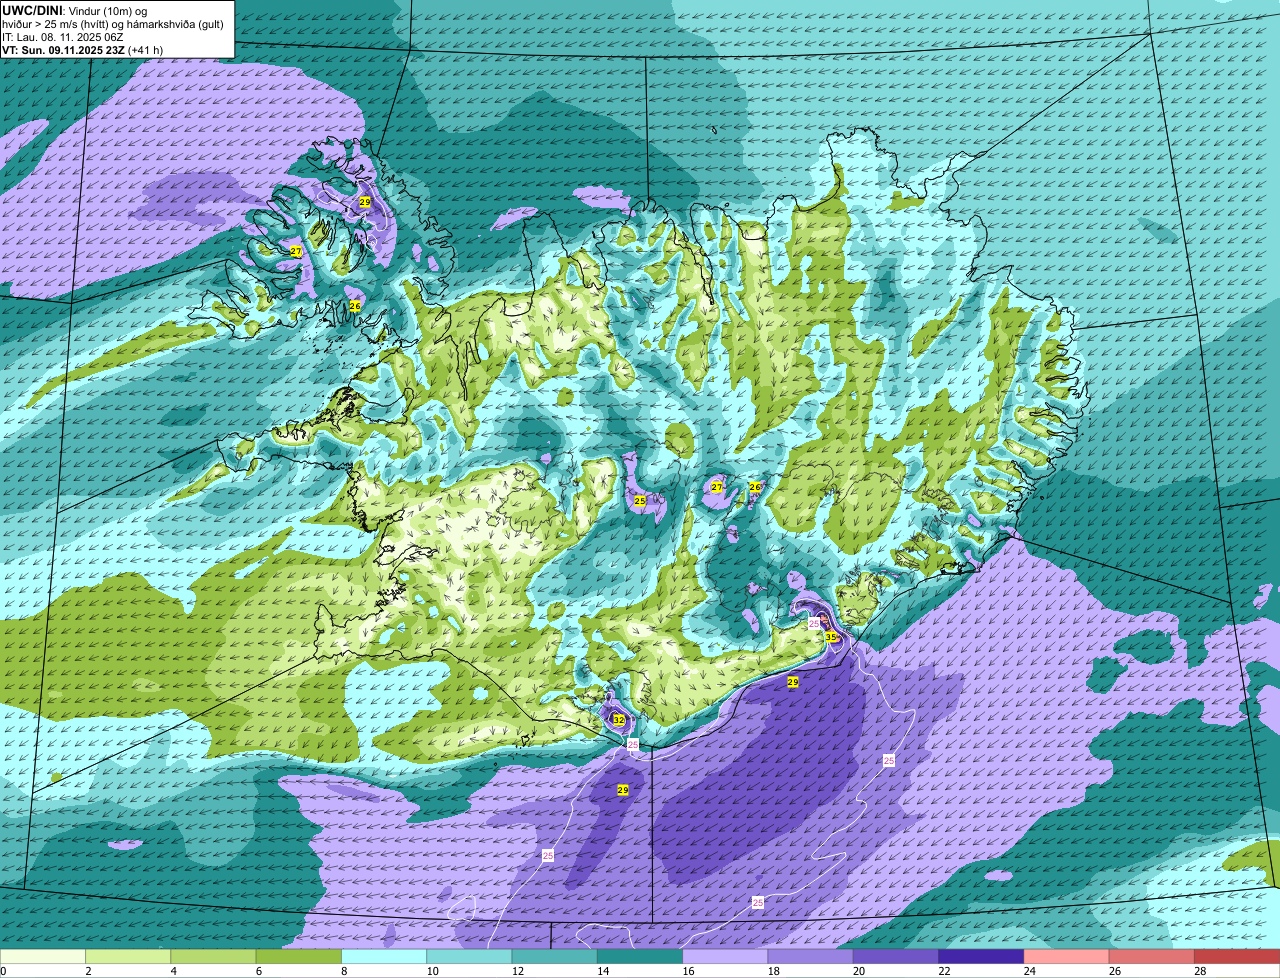Click the yellow '29' label in the Westfjords
1280x978 pixels.
(365, 202)
